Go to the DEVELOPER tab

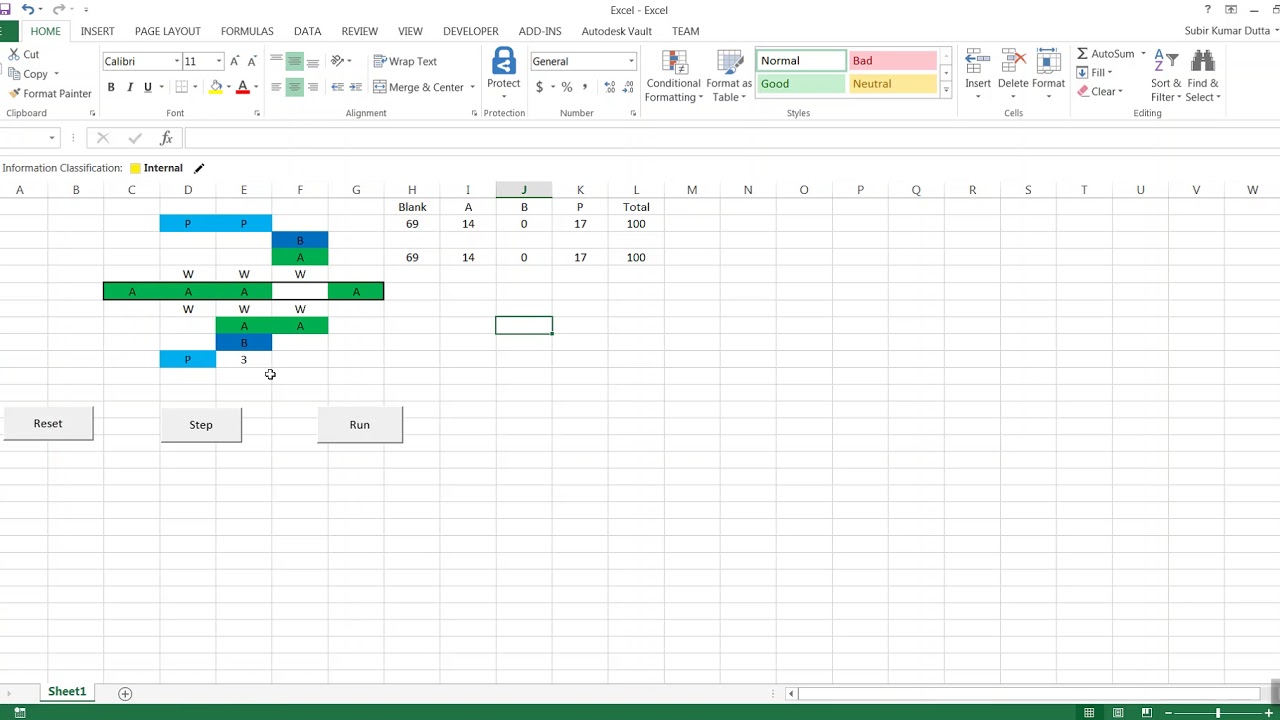(x=470, y=31)
